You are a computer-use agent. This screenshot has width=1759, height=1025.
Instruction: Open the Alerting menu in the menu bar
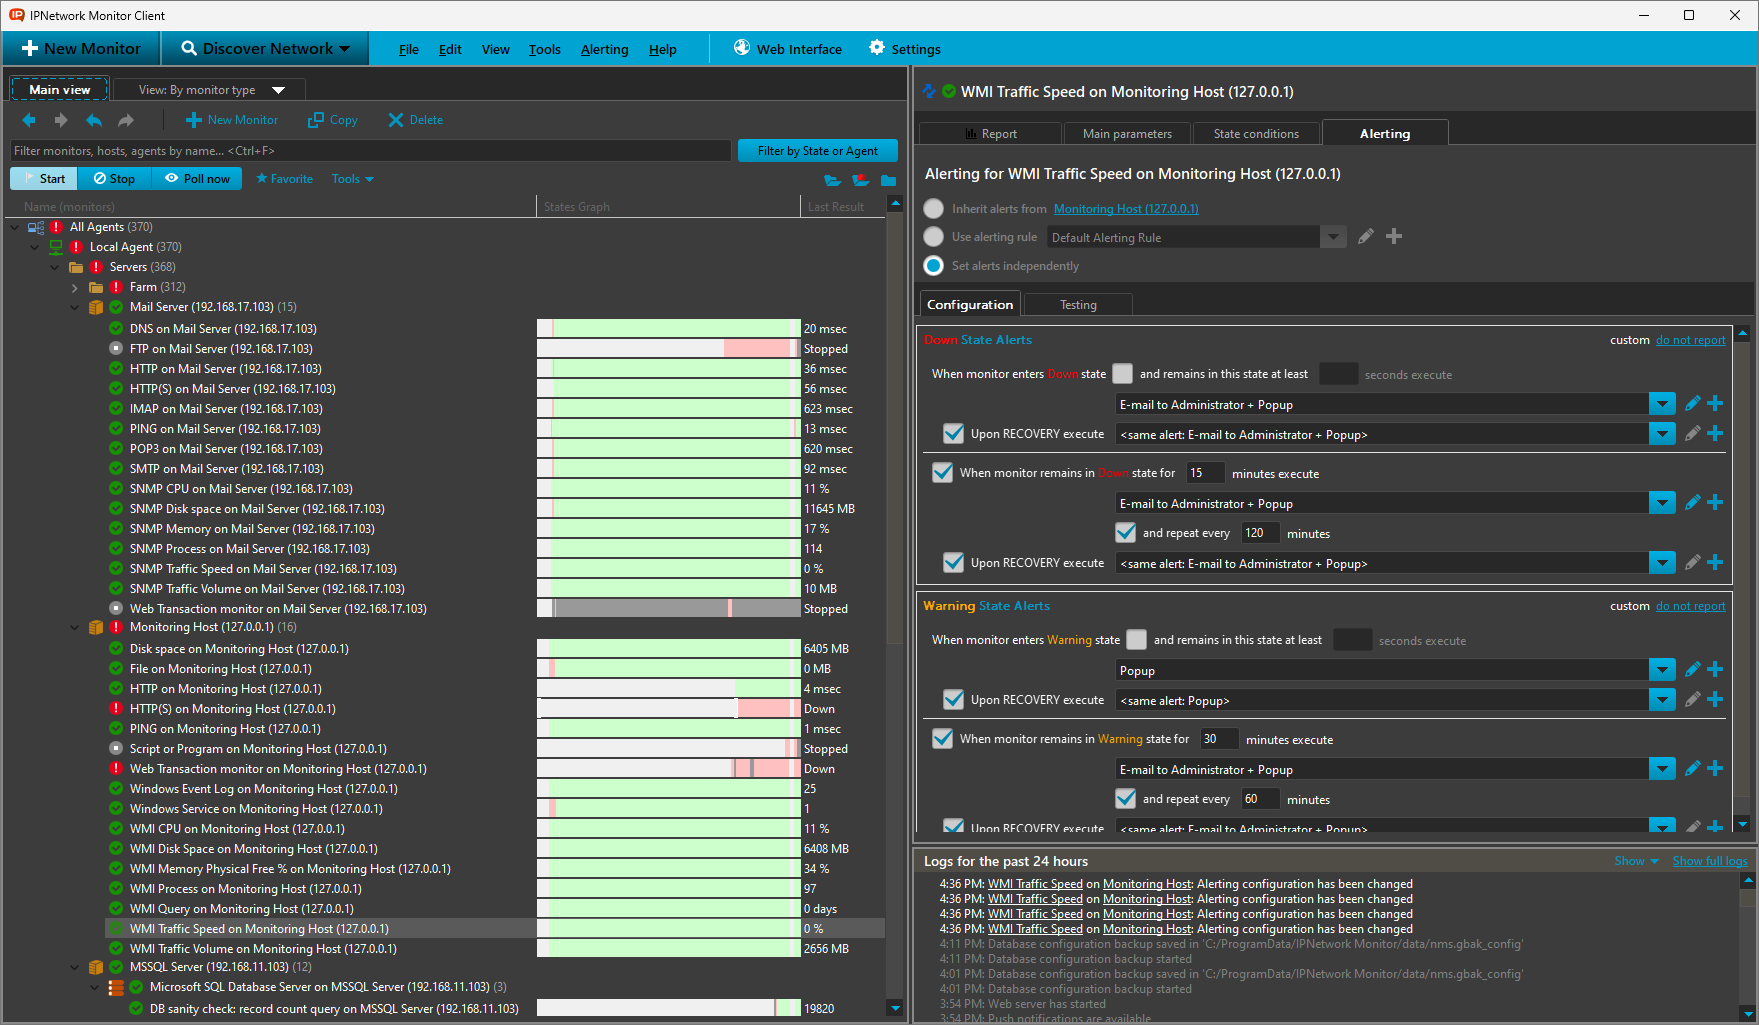(604, 49)
